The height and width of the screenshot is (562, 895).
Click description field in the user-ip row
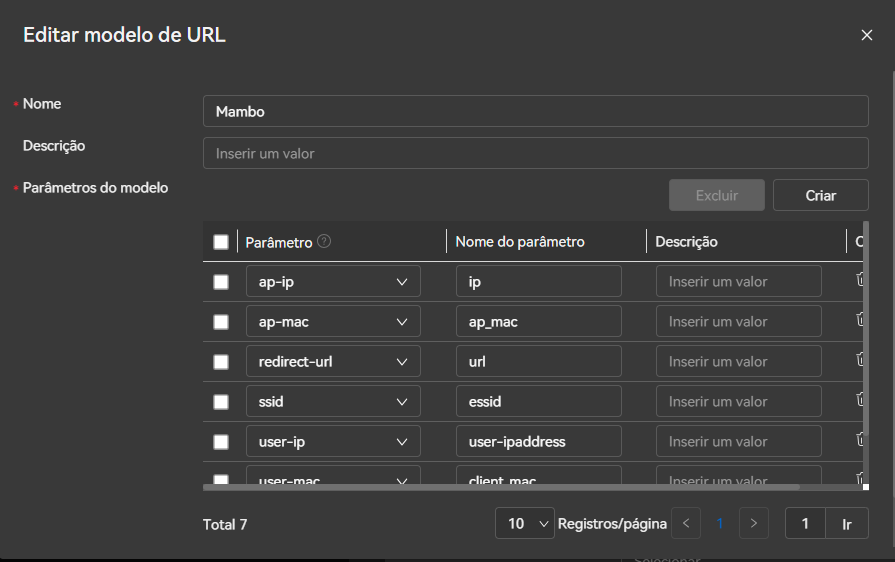[739, 441]
